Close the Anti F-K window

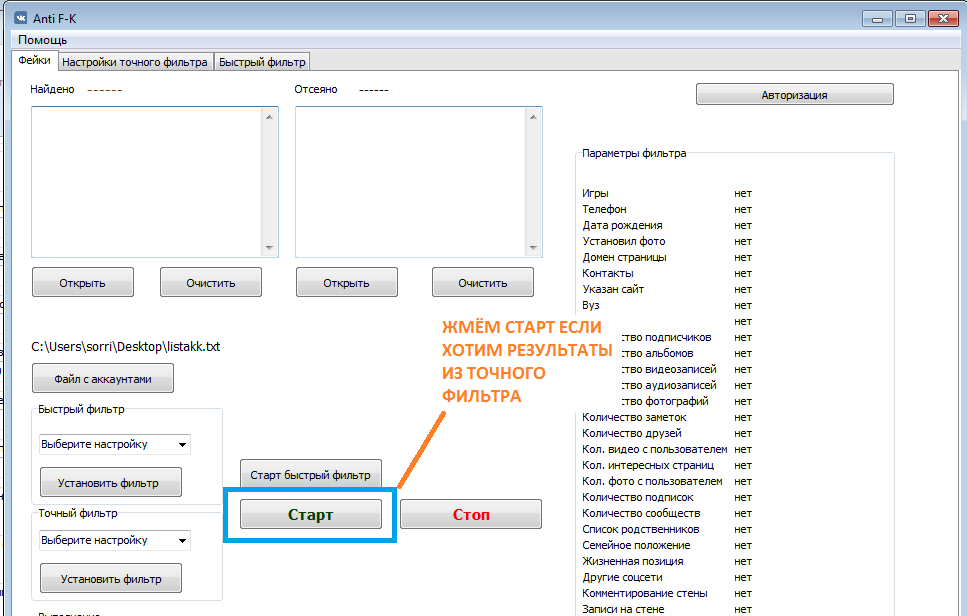point(943,19)
